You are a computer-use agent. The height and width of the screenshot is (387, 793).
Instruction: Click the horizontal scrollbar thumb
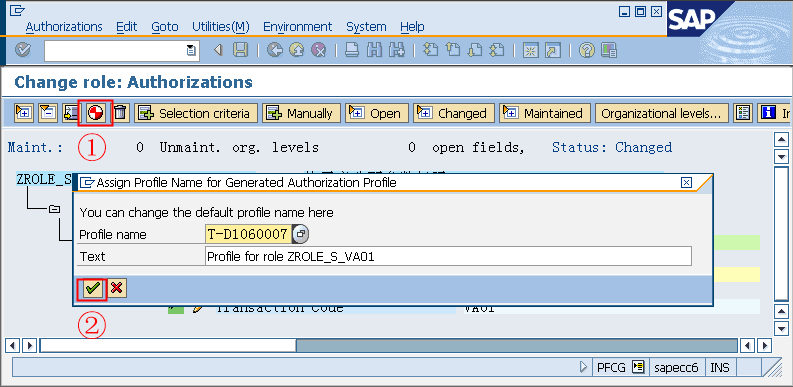pos(168,346)
